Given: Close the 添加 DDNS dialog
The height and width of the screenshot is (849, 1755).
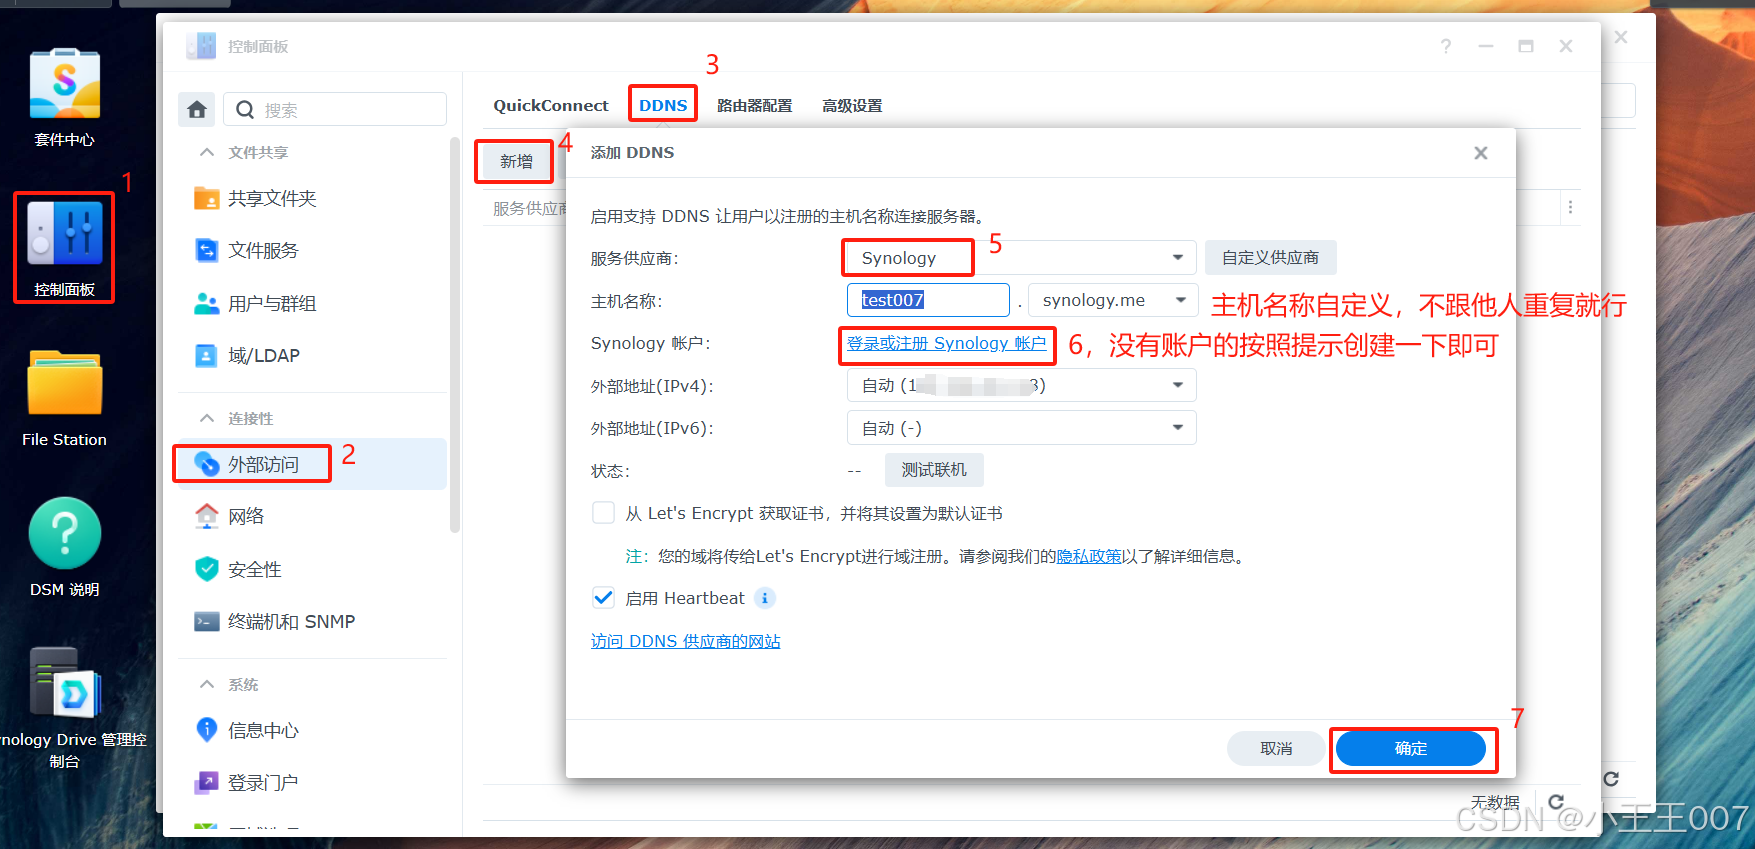Looking at the screenshot, I should pyautogui.click(x=1481, y=153).
